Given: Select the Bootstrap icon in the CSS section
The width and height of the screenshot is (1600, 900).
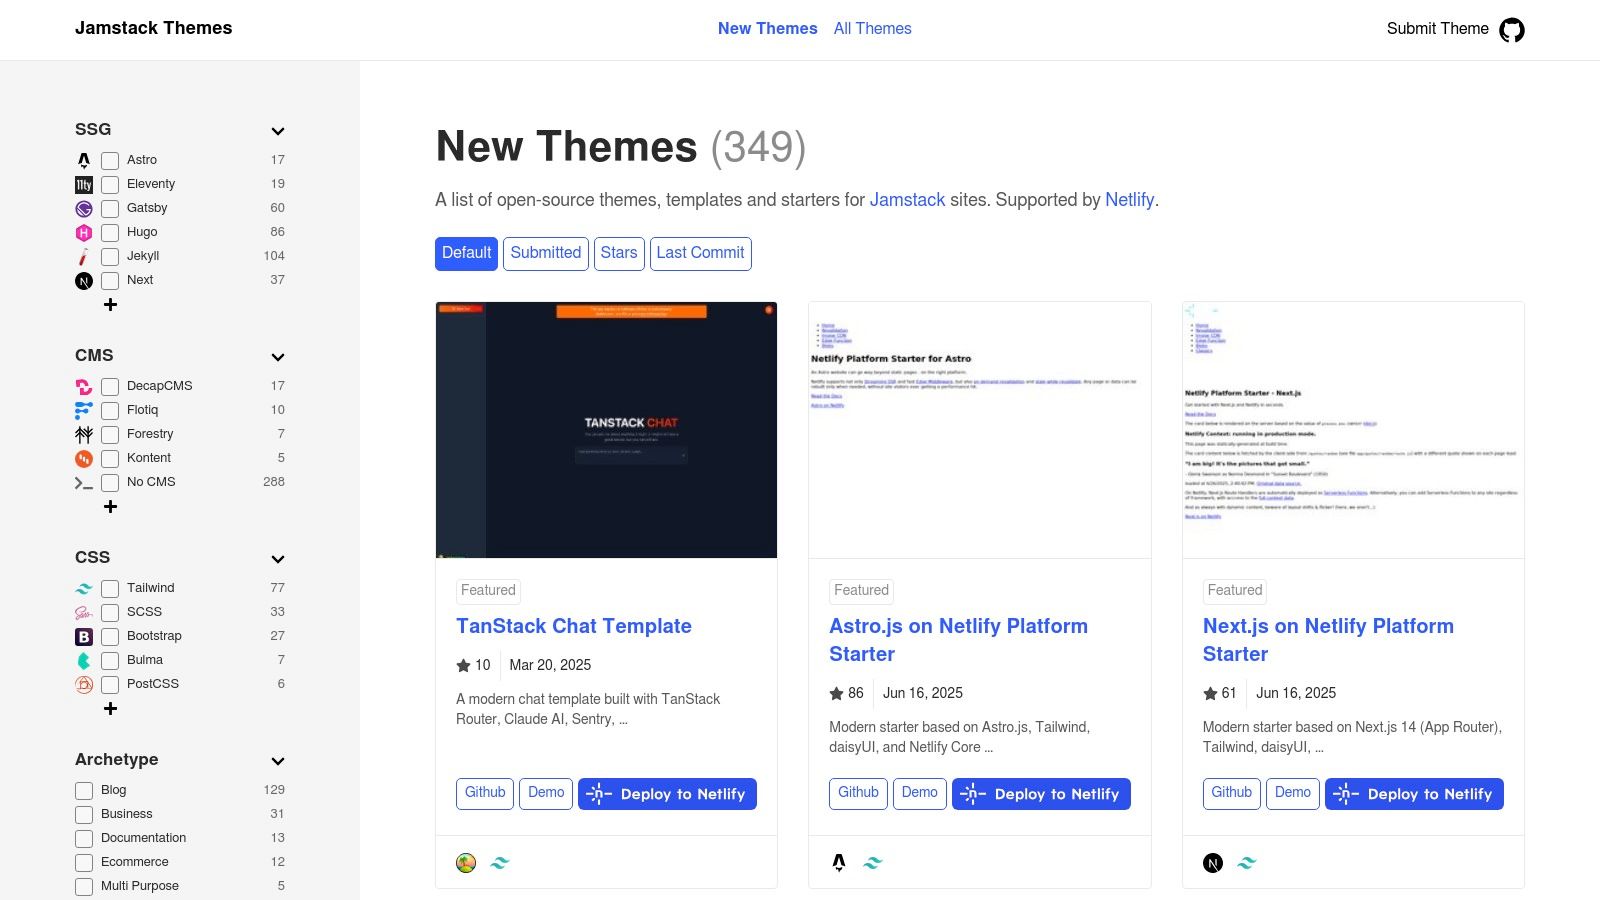Looking at the screenshot, I should 84,636.
